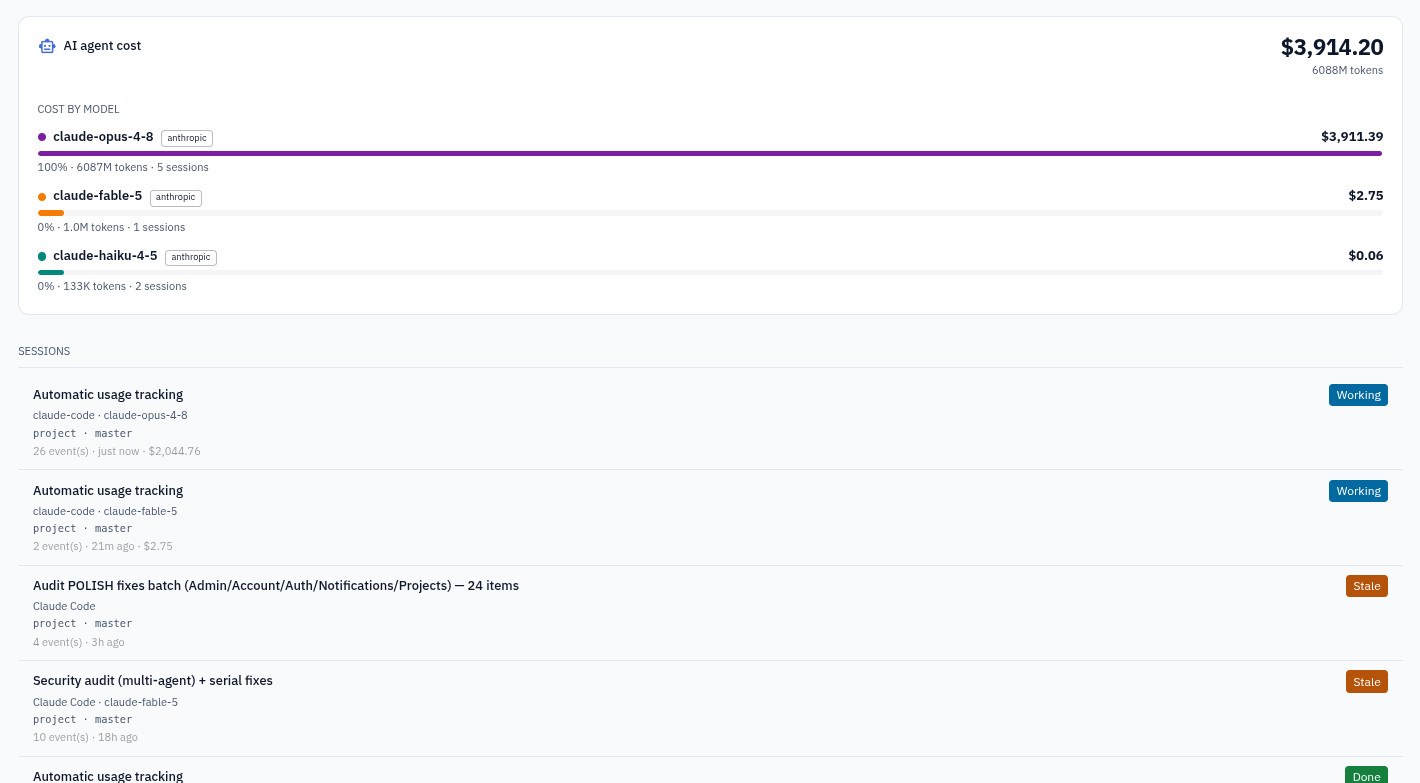Click the SESSIONS section label
1420x783 pixels.
click(x=44, y=352)
